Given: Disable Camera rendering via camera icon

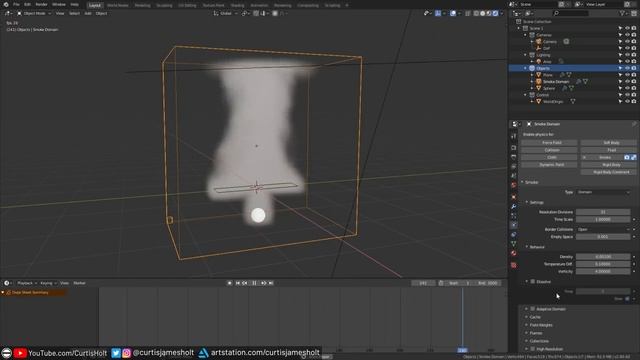Looking at the screenshot, I should [633, 42].
